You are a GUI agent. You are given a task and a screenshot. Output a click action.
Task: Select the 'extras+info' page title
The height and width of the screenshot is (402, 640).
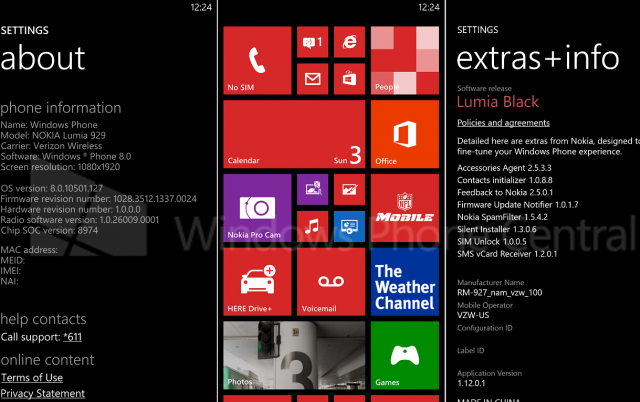point(538,58)
